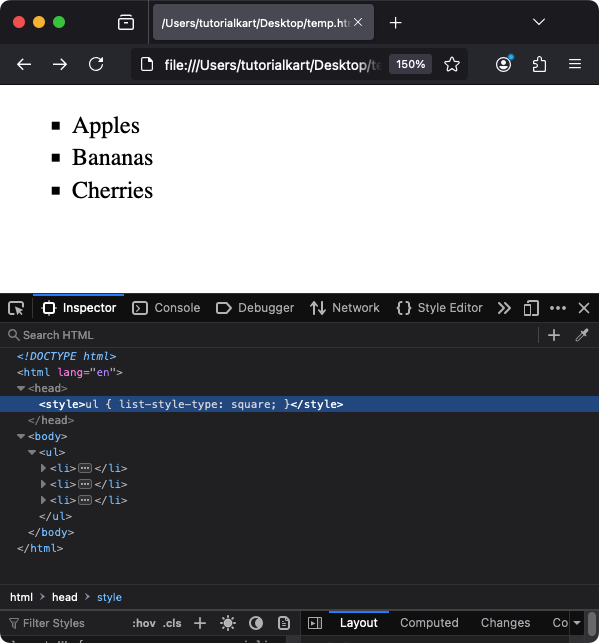Activate the pick element from page tool
This screenshot has width=599, height=643.
16,308
